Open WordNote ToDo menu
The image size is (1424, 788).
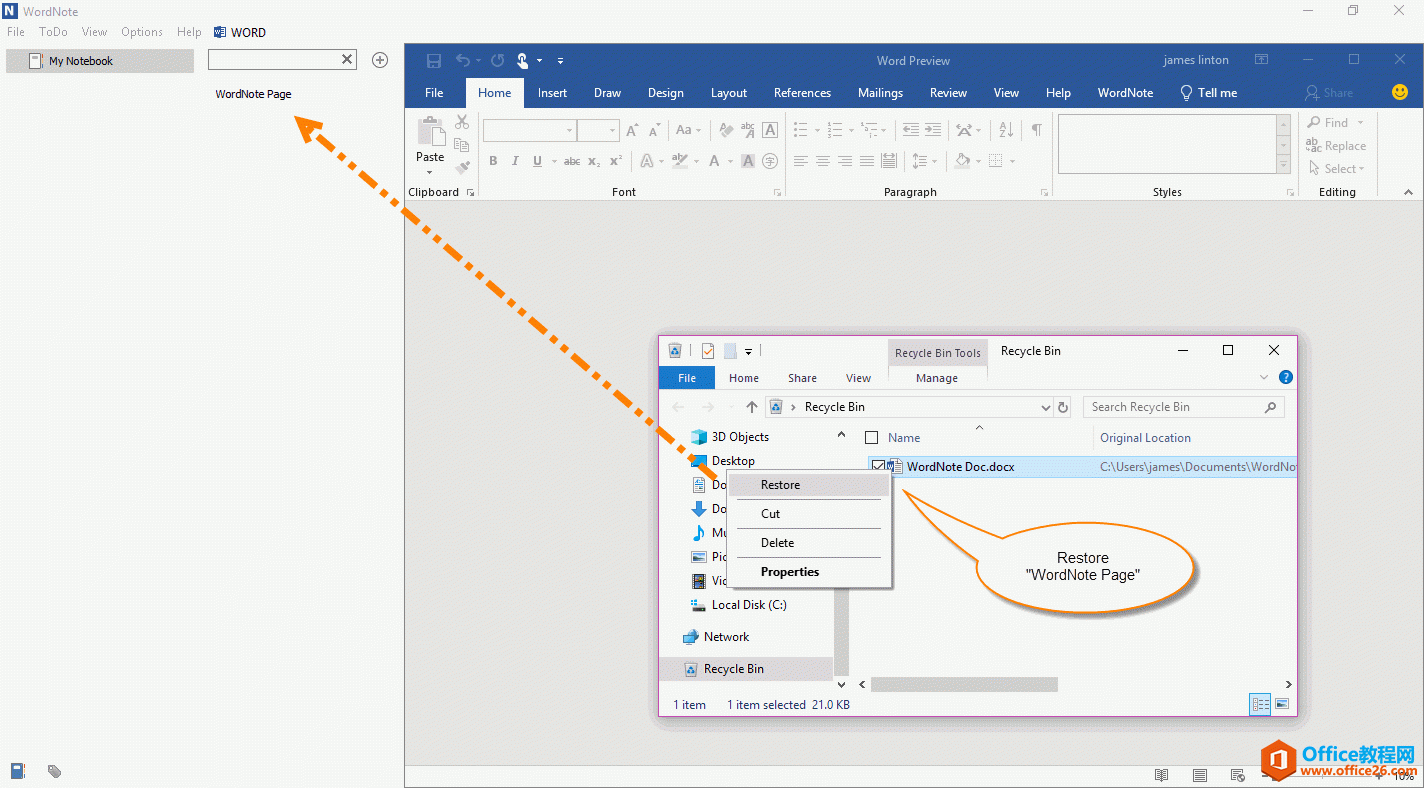point(53,32)
